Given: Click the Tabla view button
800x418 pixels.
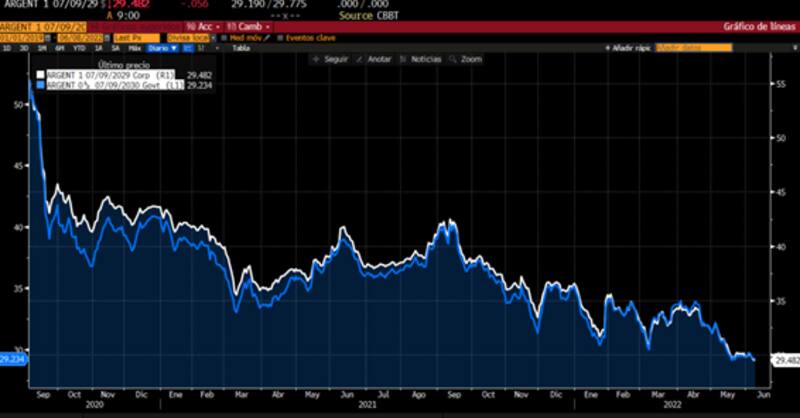Looking at the screenshot, I should click(241, 47).
